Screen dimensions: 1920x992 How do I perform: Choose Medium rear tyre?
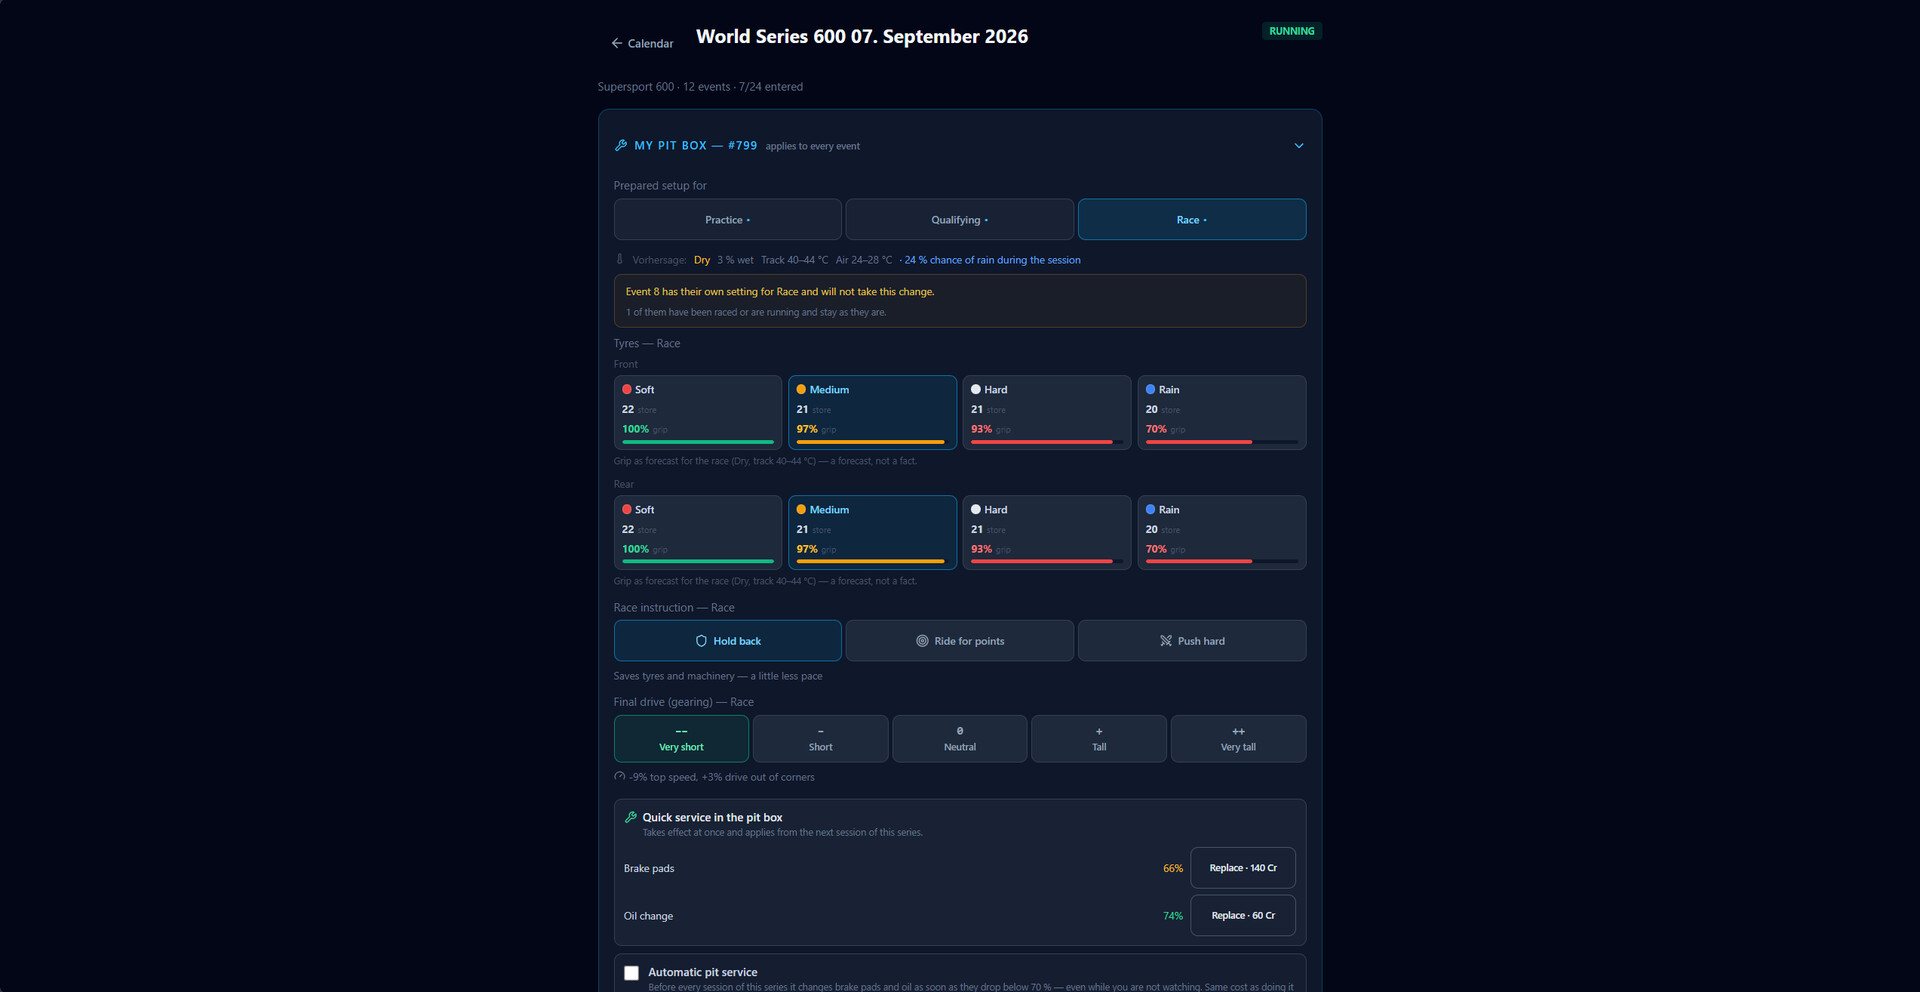(x=872, y=532)
